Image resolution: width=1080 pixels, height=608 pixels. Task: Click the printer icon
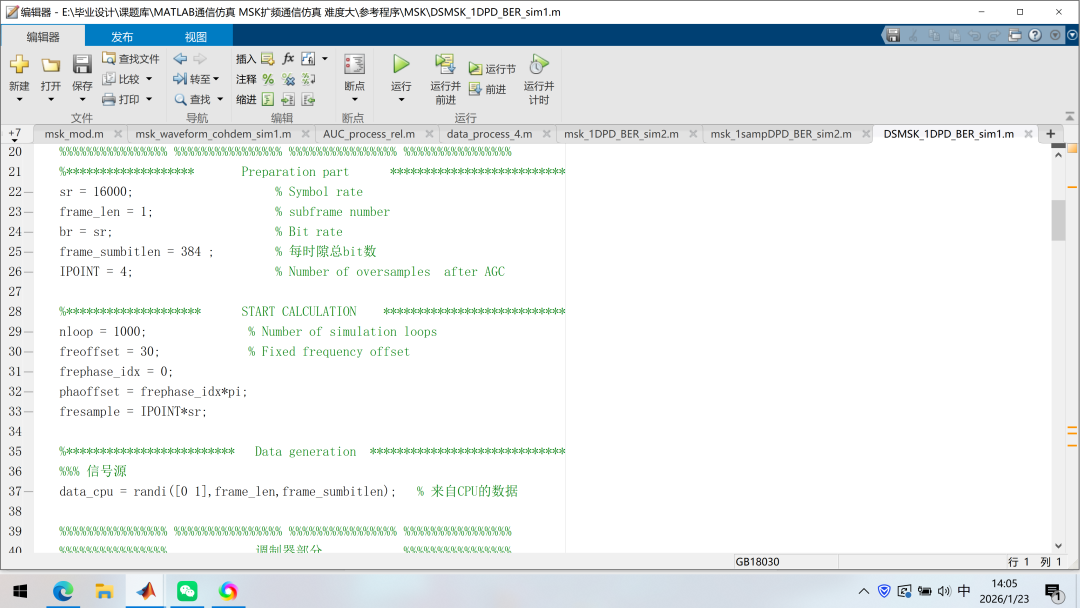(109, 99)
